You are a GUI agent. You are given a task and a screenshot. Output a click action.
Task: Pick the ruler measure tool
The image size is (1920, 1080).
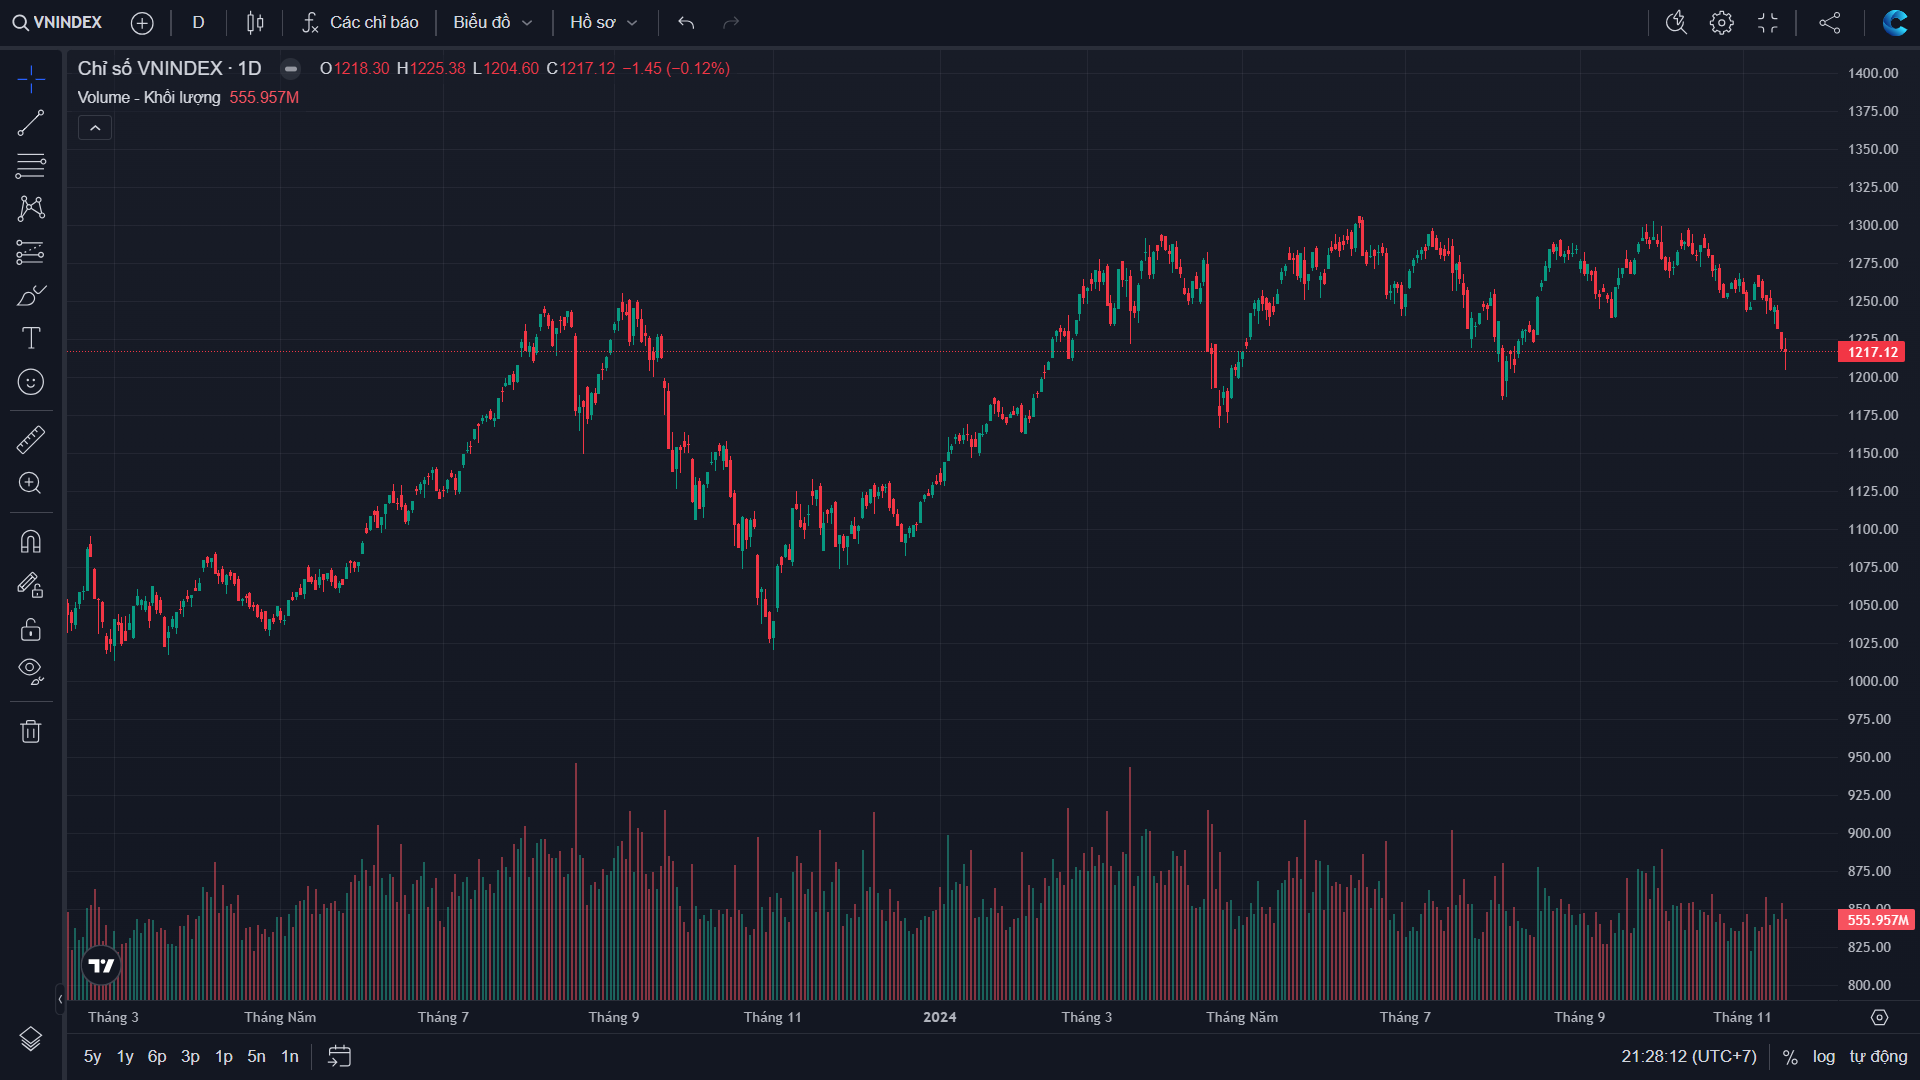(x=31, y=440)
